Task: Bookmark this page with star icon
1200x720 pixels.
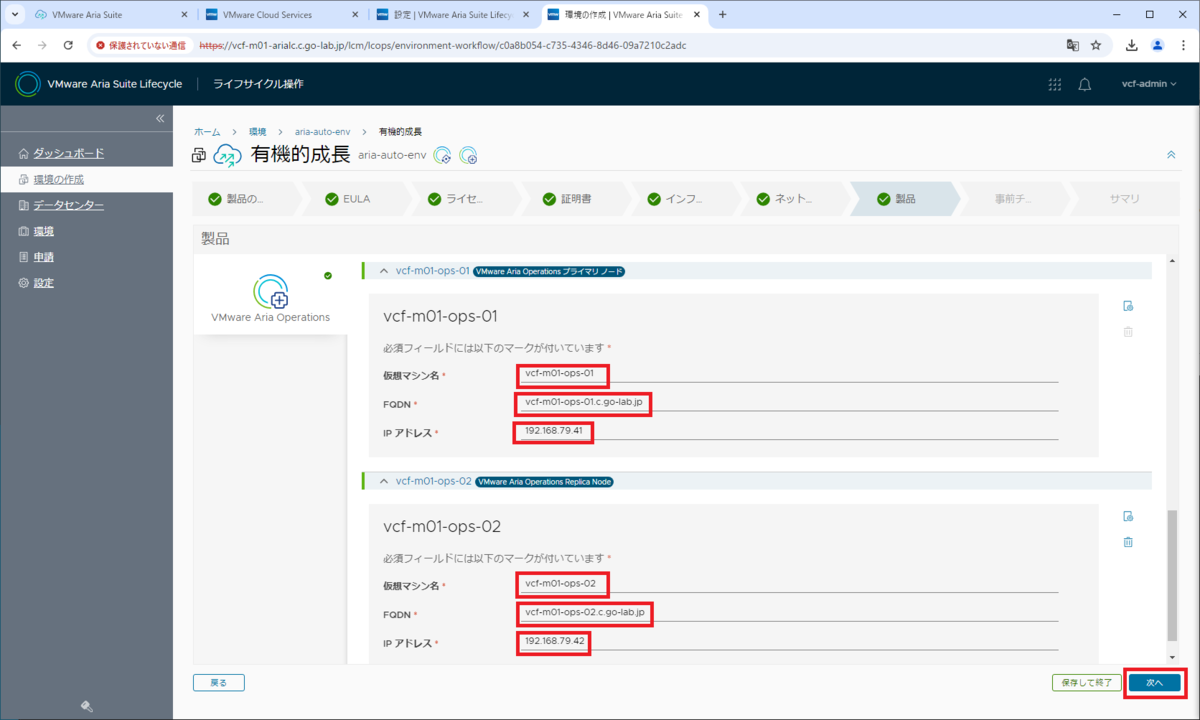Action: click(x=1096, y=45)
